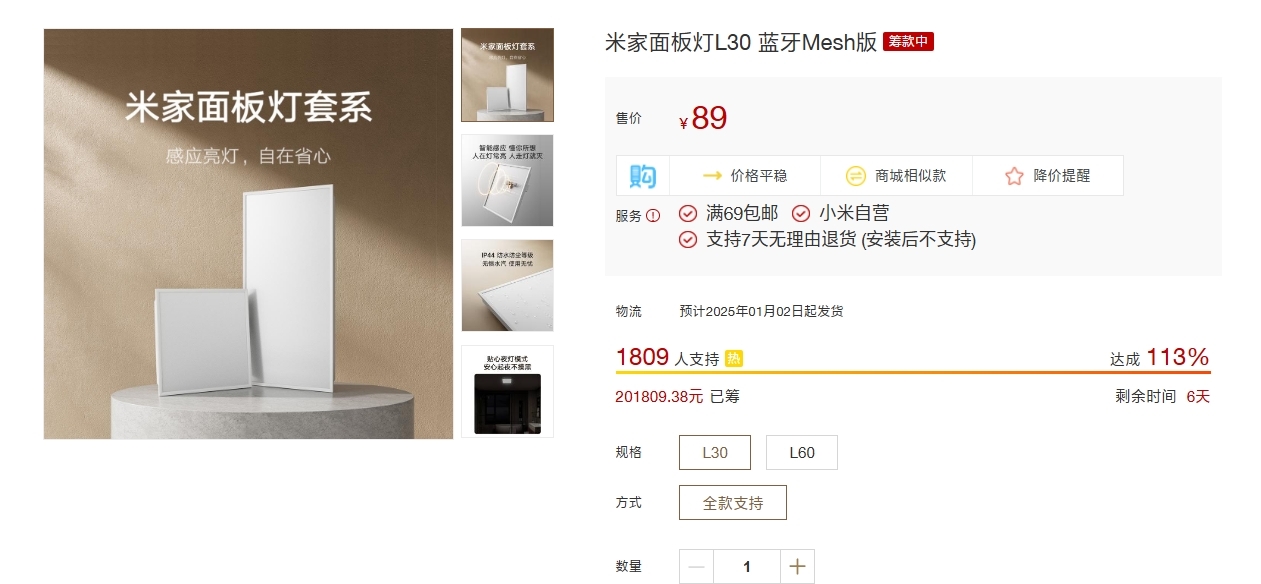Screen dimensions: 1261x584
Task: Click the checkmark icon beside 小米自营
Action: 801,213
